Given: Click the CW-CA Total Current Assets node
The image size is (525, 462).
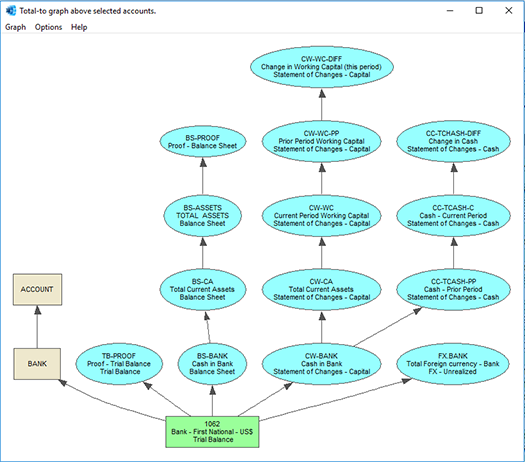Looking at the screenshot, I should click(322, 290).
